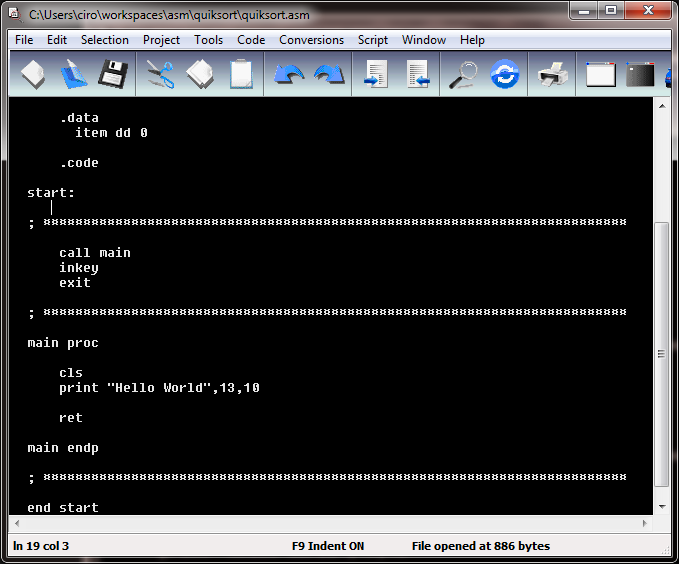The height and width of the screenshot is (564, 679).
Task: Place cursor on 'inkey' line
Action: (79, 268)
